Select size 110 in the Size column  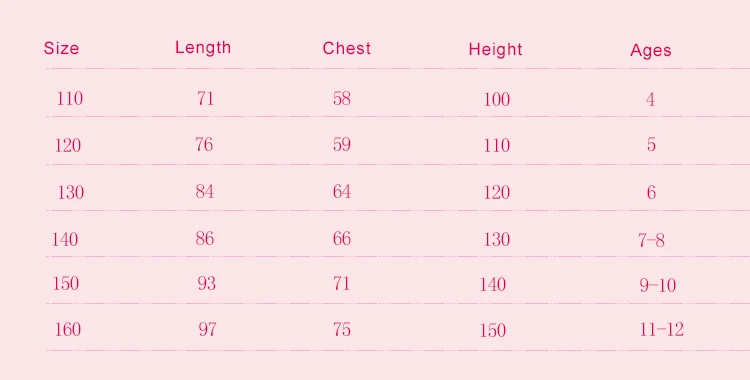click(x=69, y=99)
